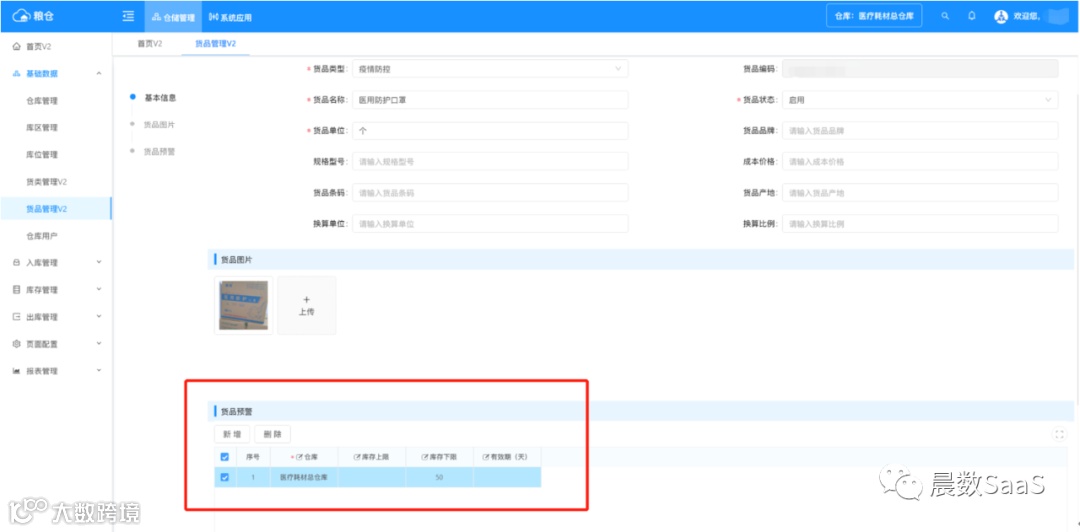Open the uploaded product image thumbnail
The height and width of the screenshot is (532, 1080).
pos(243,305)
